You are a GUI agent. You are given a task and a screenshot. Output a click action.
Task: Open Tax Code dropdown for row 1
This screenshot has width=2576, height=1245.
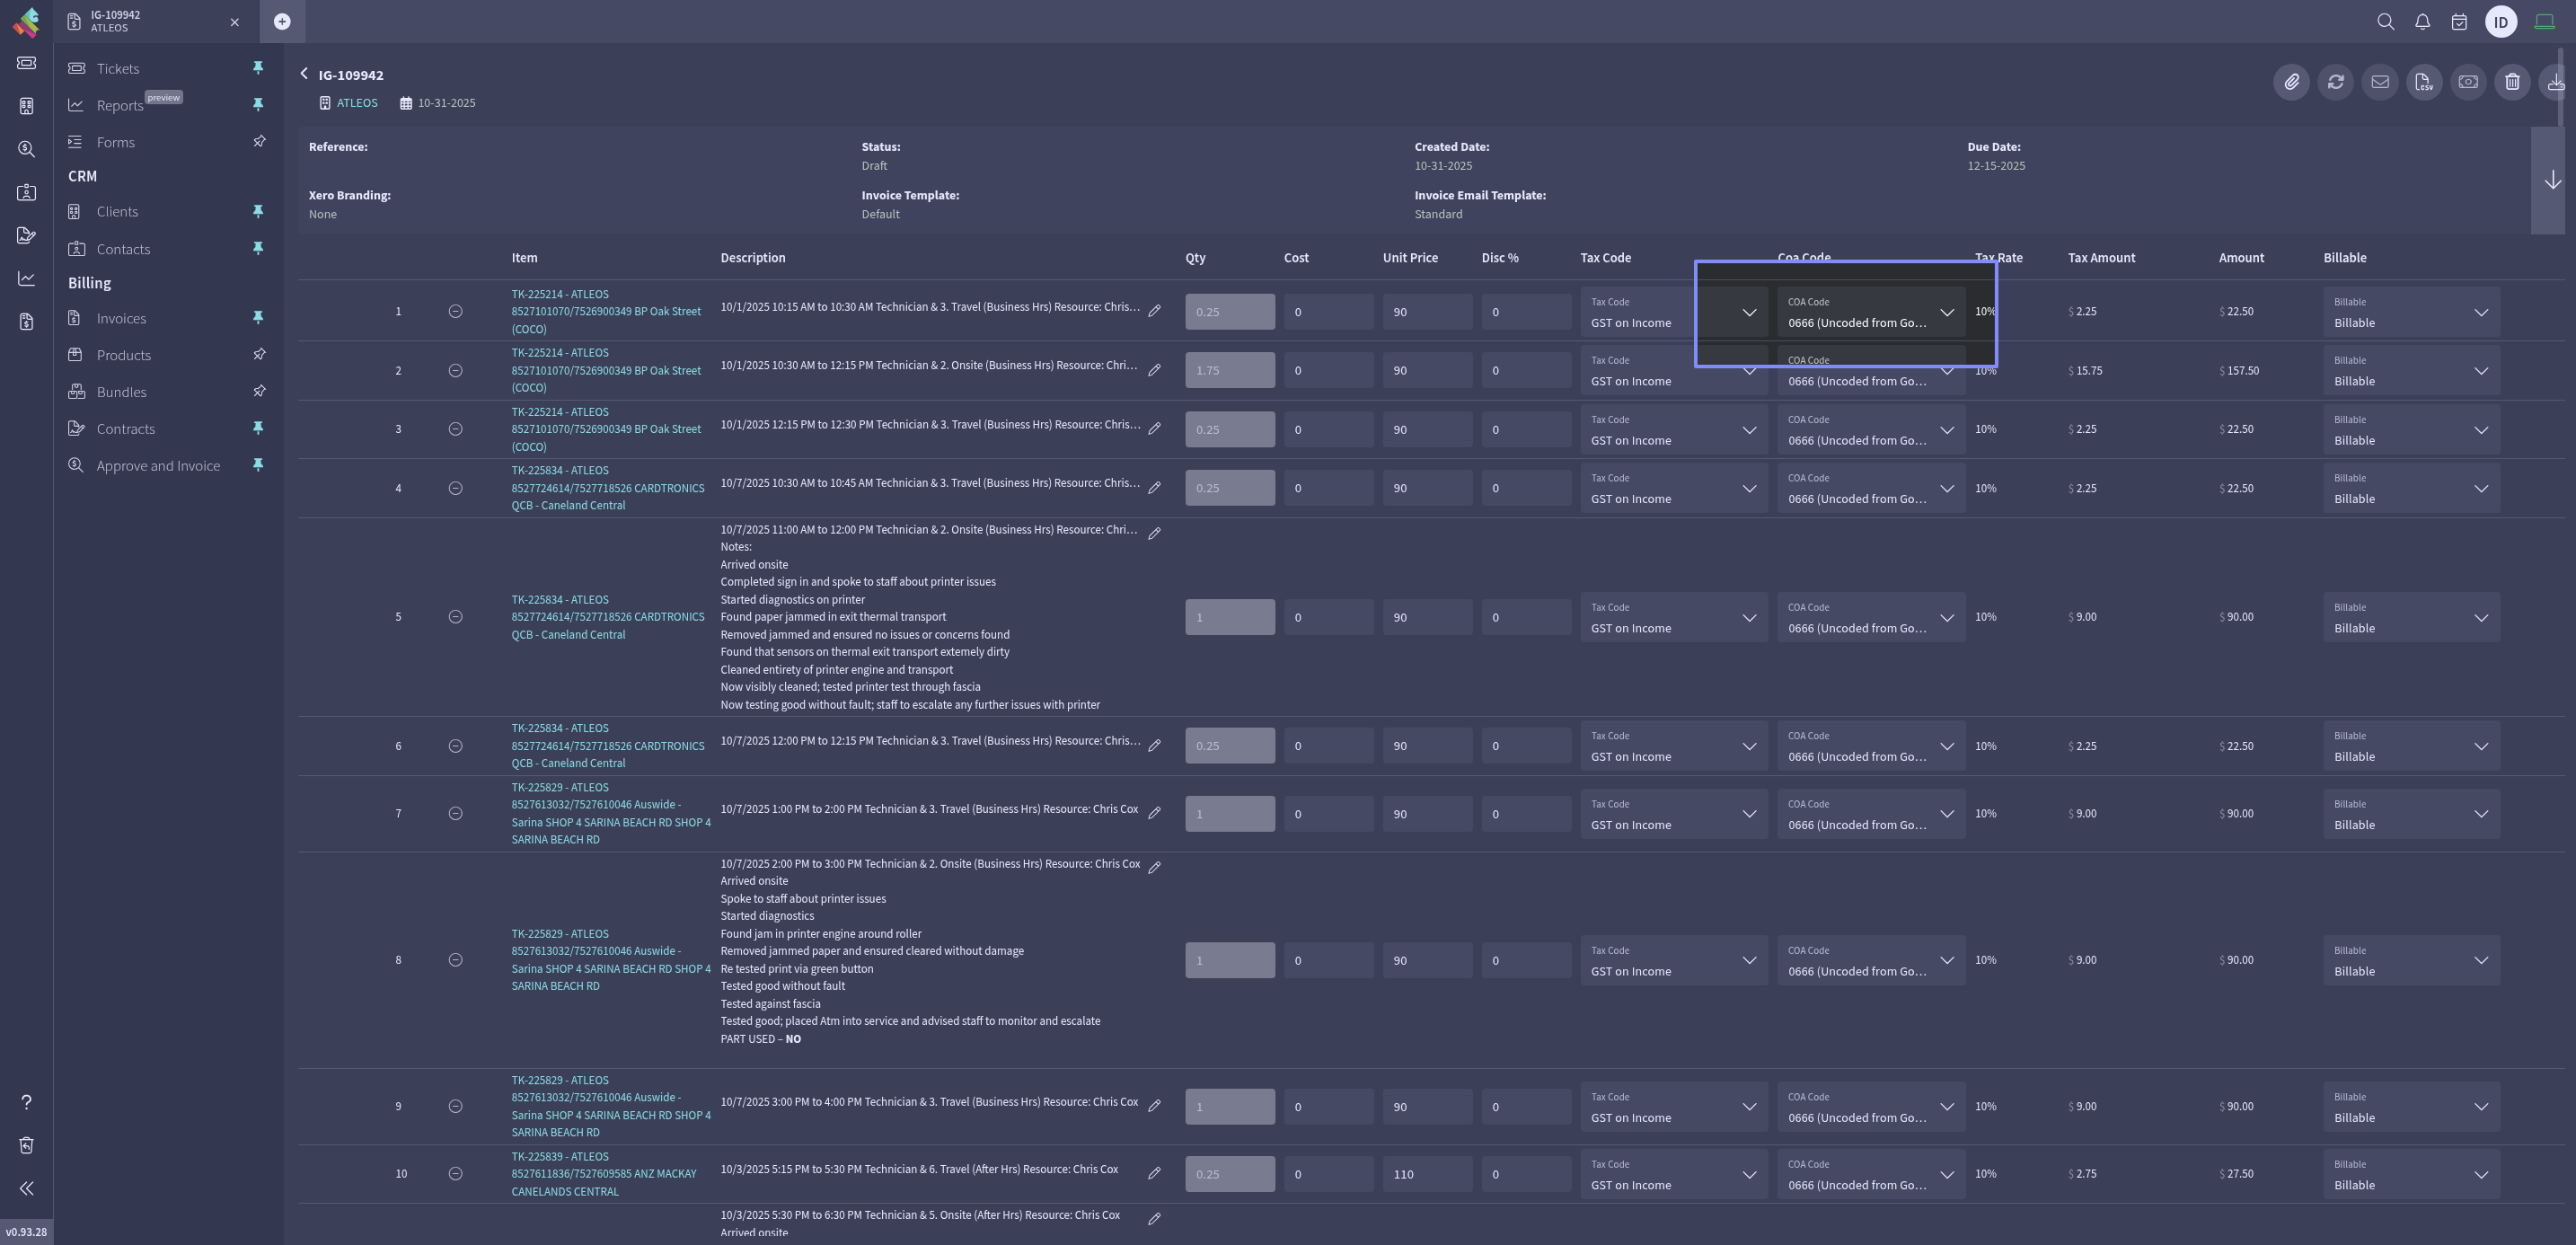click(x=1674, y=312)
